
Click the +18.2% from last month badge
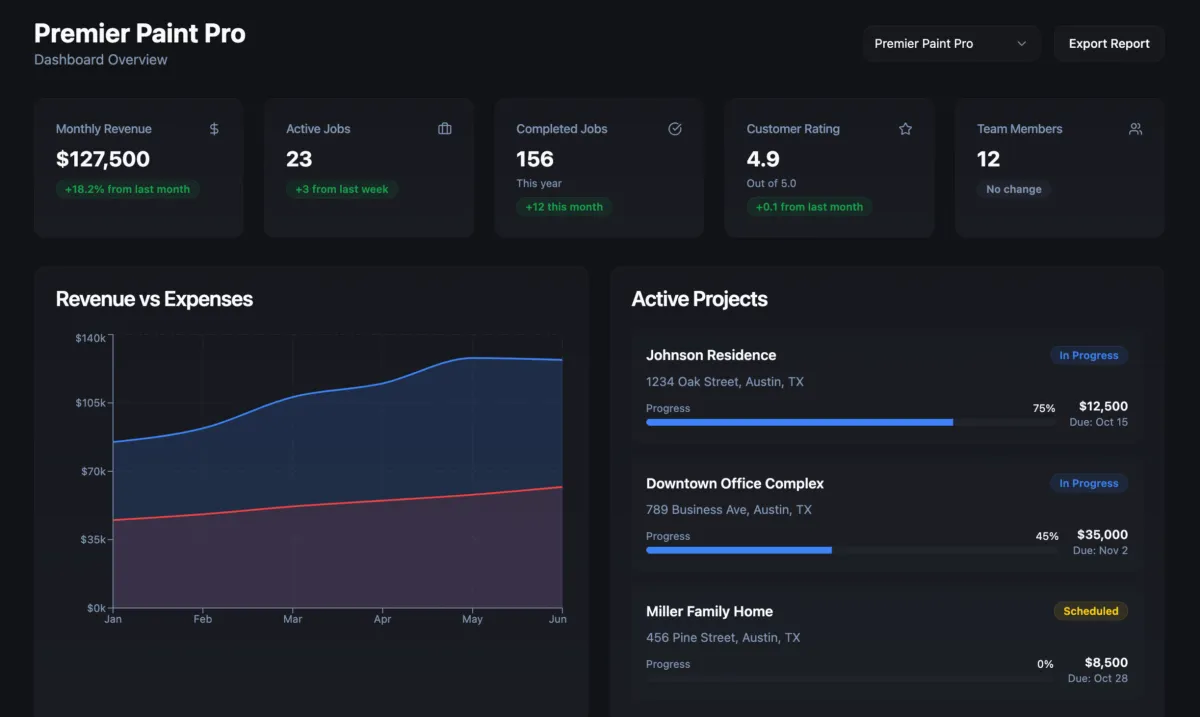pyautogui.click(x=127, y=189)
